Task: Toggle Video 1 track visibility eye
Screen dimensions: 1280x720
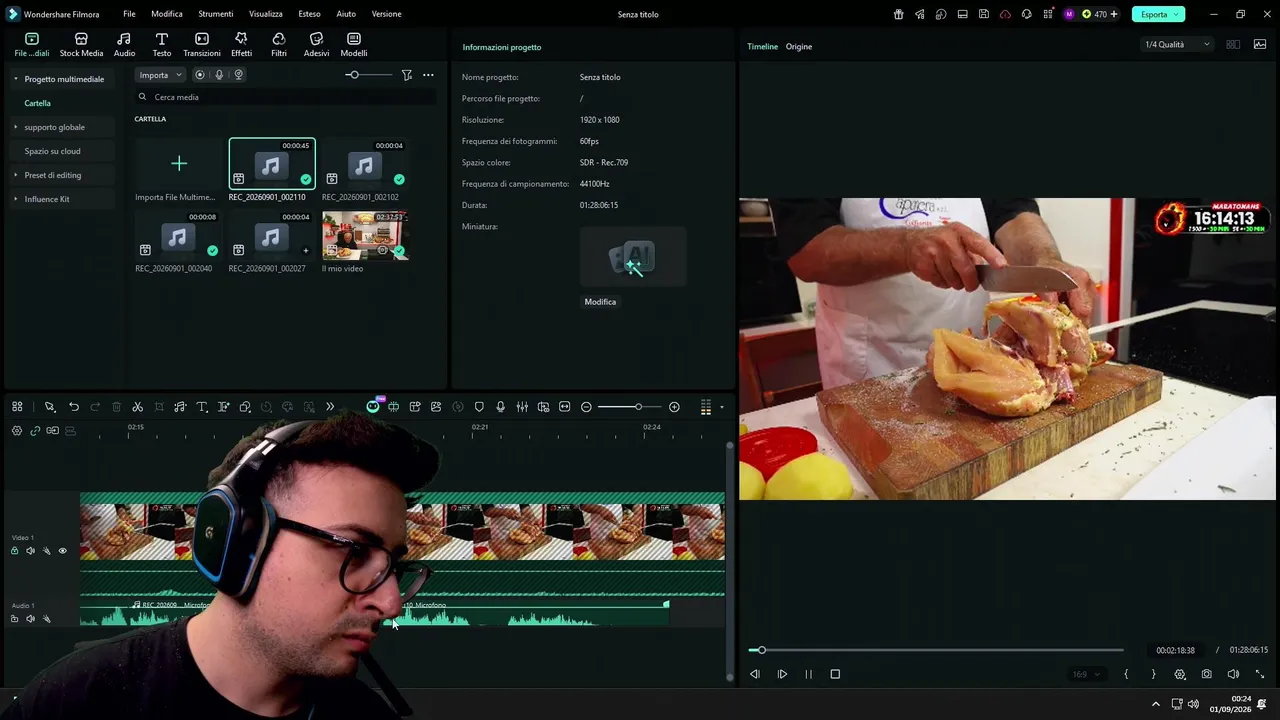Action: pos(62,551)
